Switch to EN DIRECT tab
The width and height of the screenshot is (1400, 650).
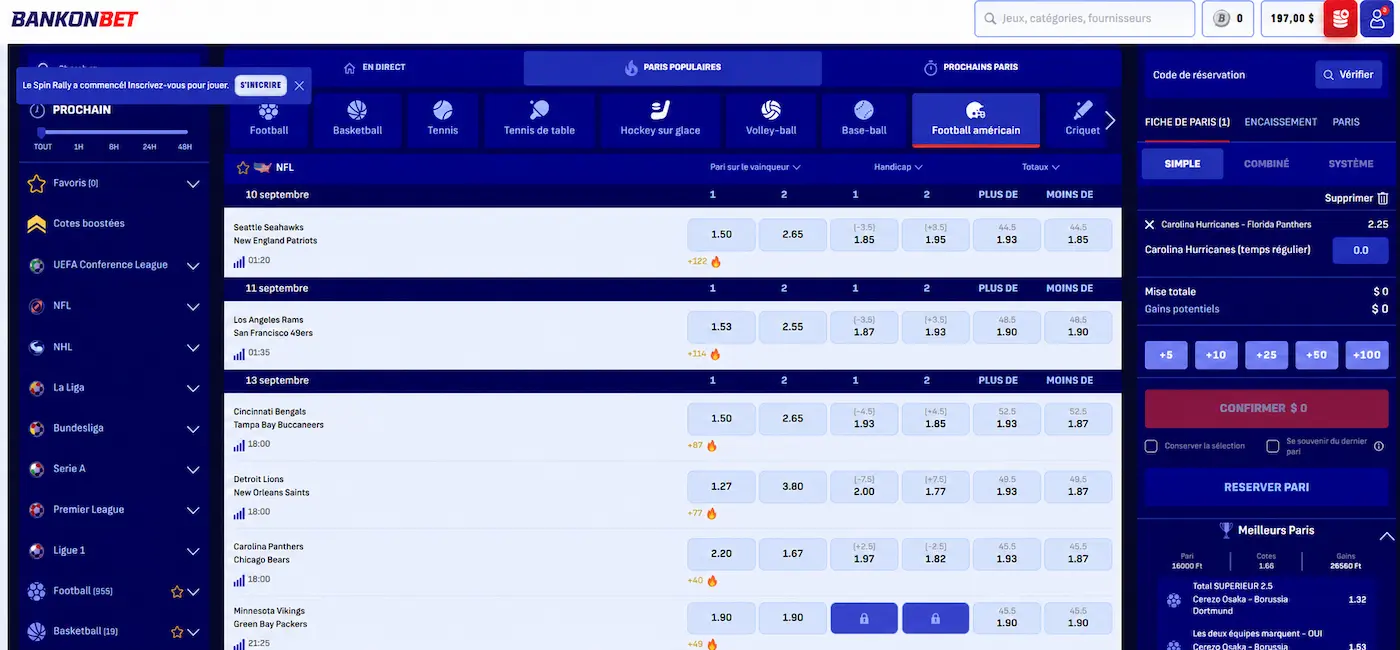click(374, 68)
